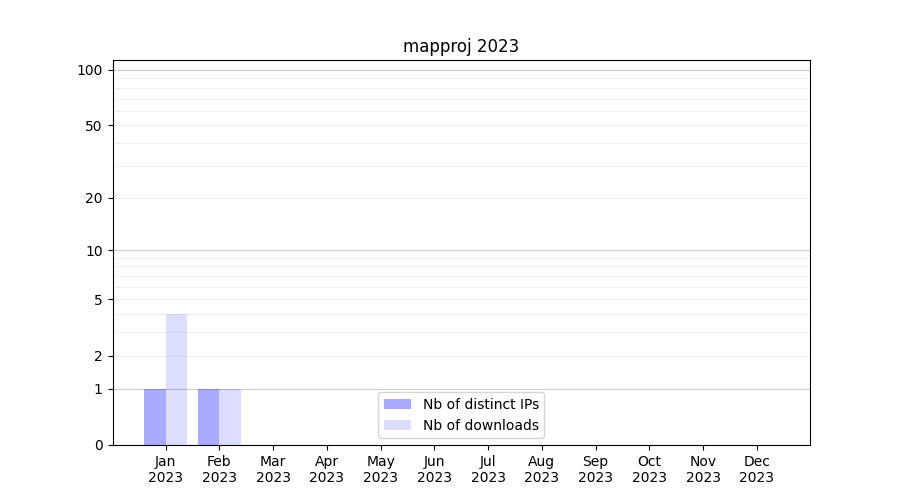Click the 'mapproj 2023' chart title
The width and height of the screenshot is (900, 500).
tap(460, 46)
